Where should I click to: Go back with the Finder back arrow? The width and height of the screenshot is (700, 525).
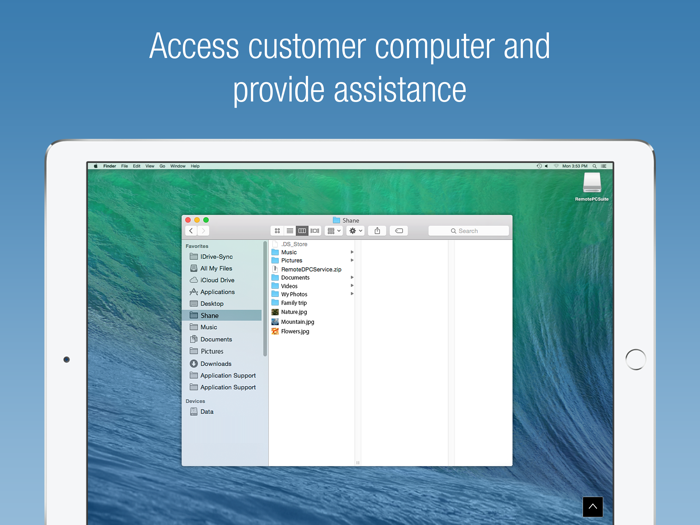click(191, 231)
